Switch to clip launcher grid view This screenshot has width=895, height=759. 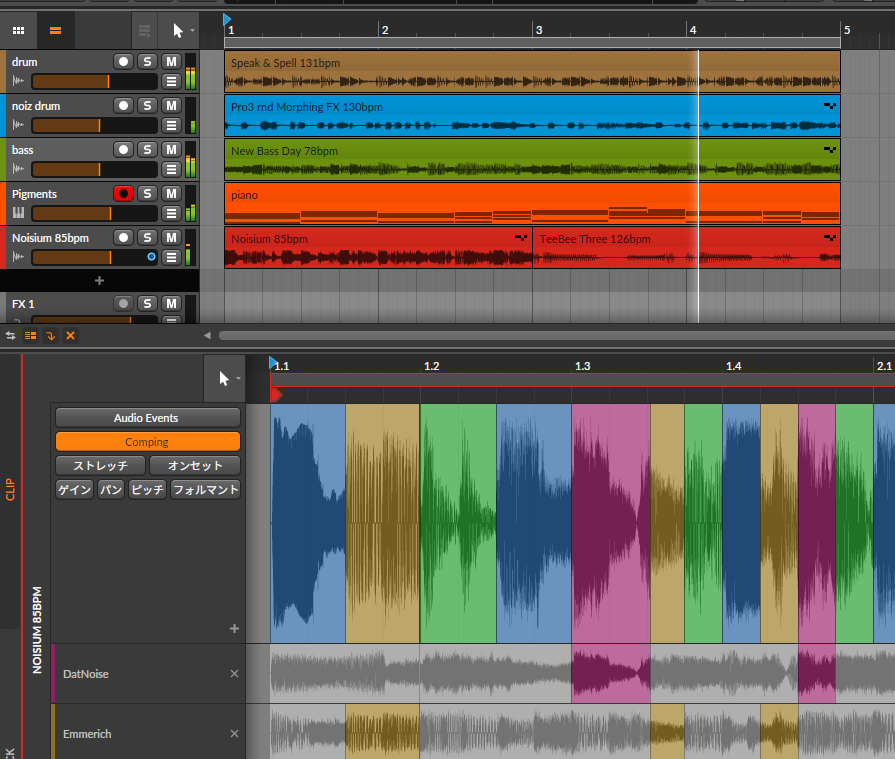tap(19, 30)
